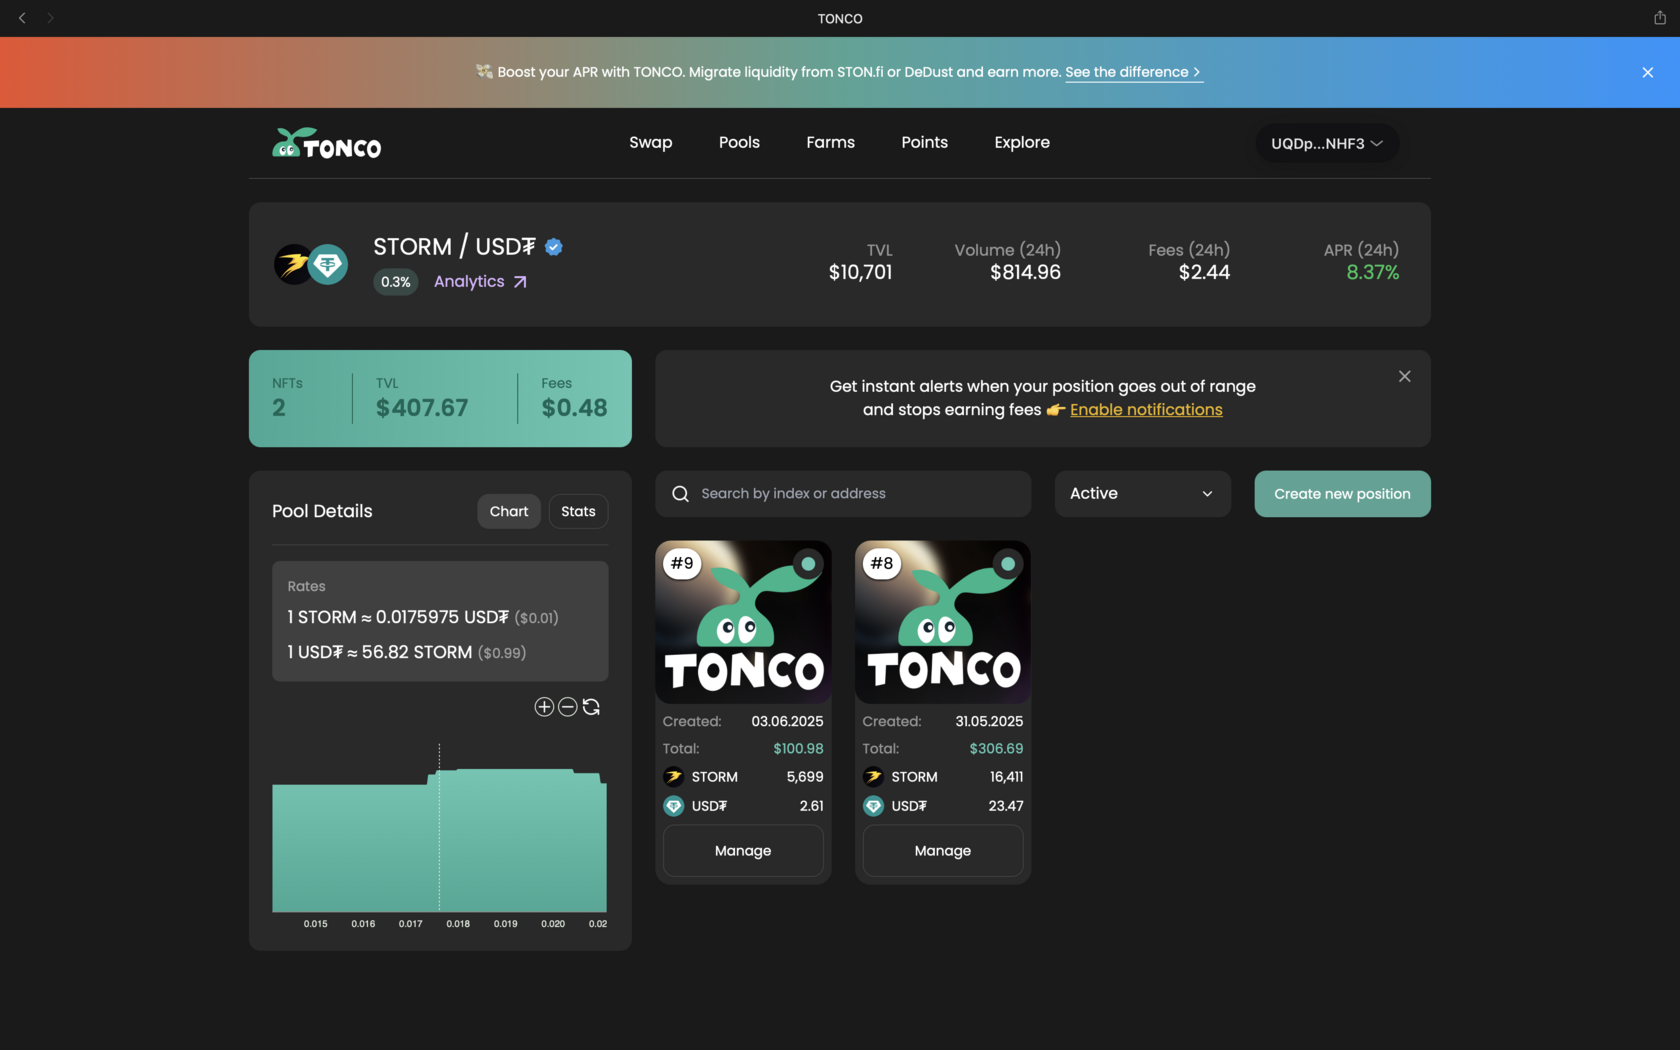Click the status dot on position #8 card

pos(1008,564)
